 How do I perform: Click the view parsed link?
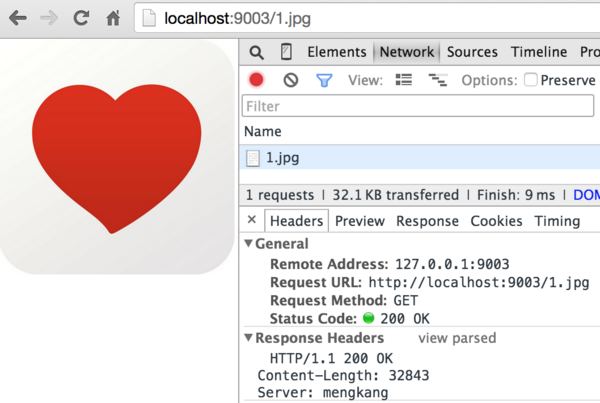[x=456, y=338]
